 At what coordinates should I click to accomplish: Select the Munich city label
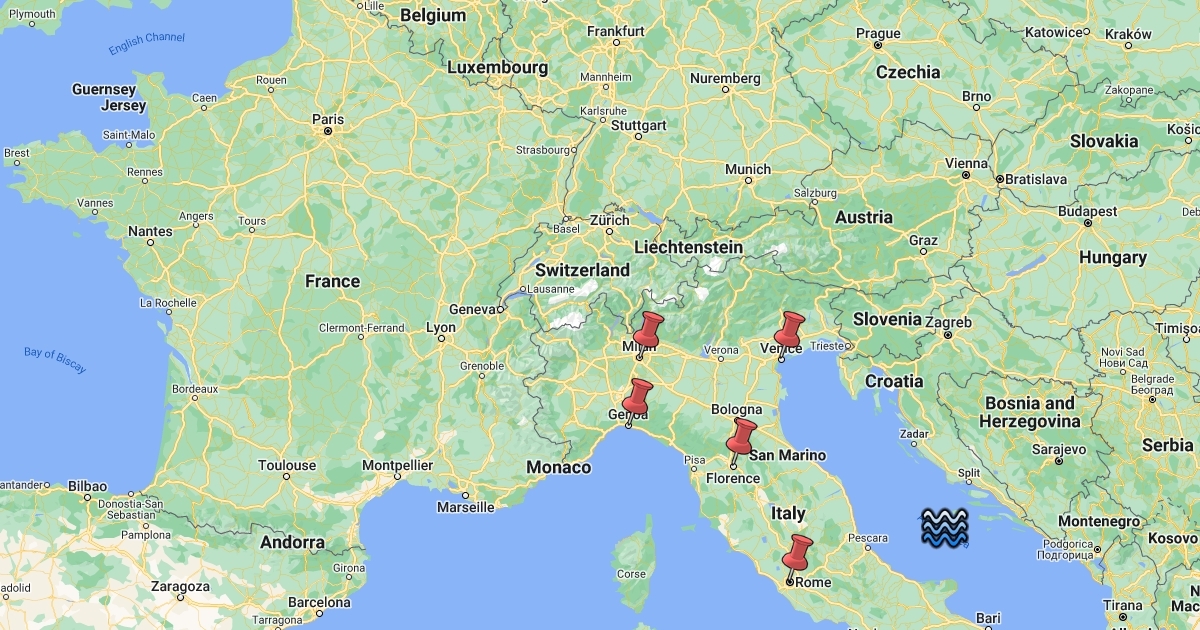point(748,169)
